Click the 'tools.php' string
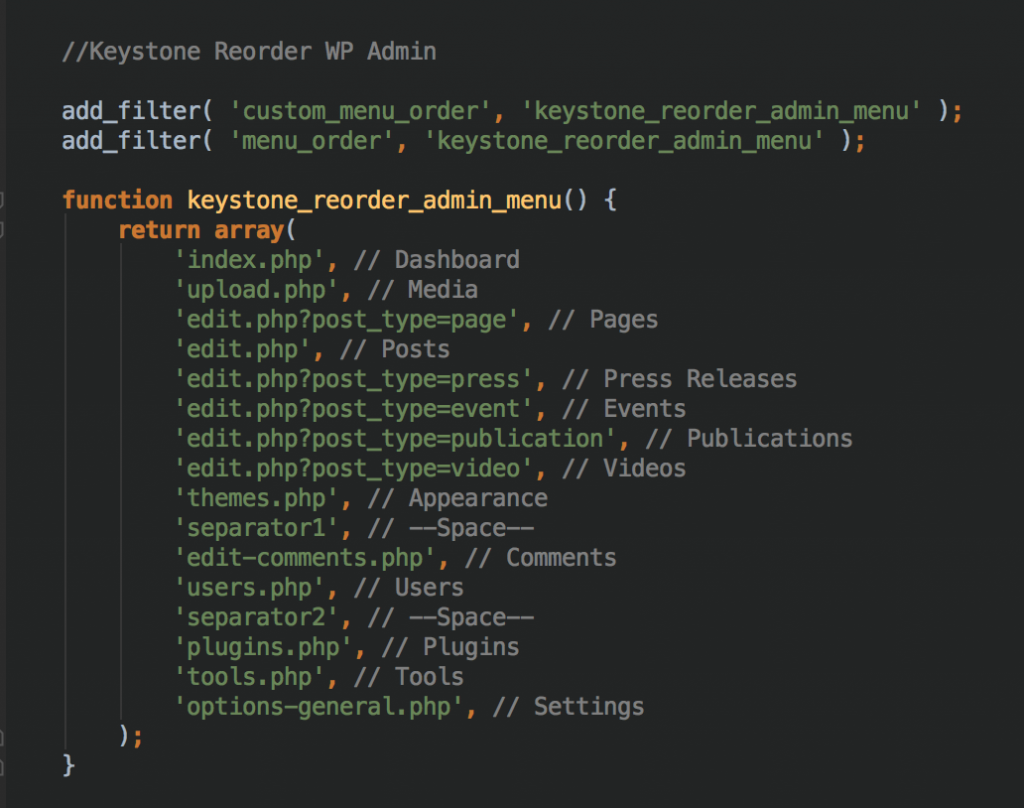The width and height of the screenshot is (1024, 808). 249,678
